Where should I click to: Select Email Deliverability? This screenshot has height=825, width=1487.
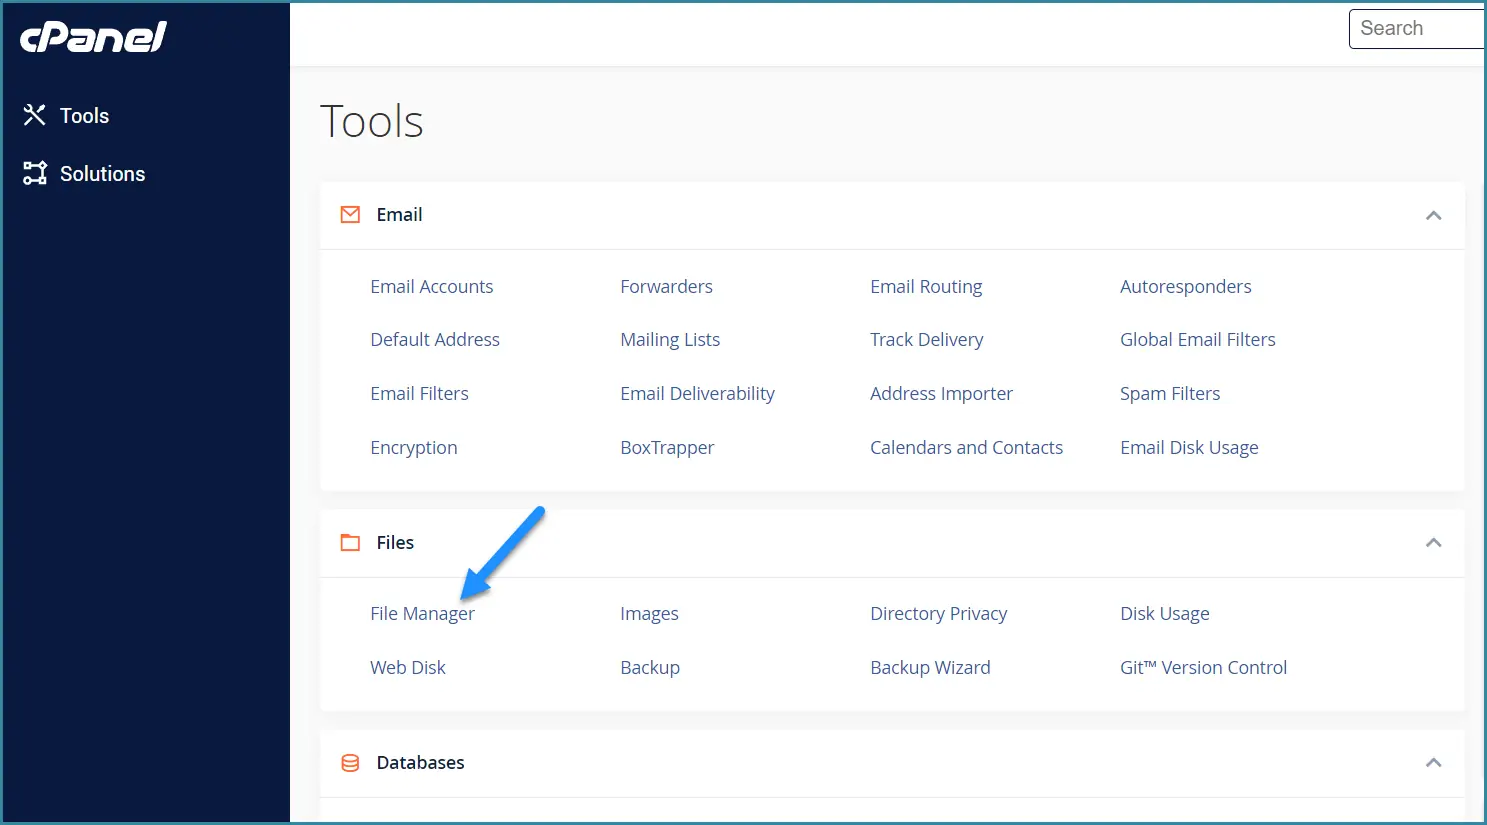(x=697, y=394)
